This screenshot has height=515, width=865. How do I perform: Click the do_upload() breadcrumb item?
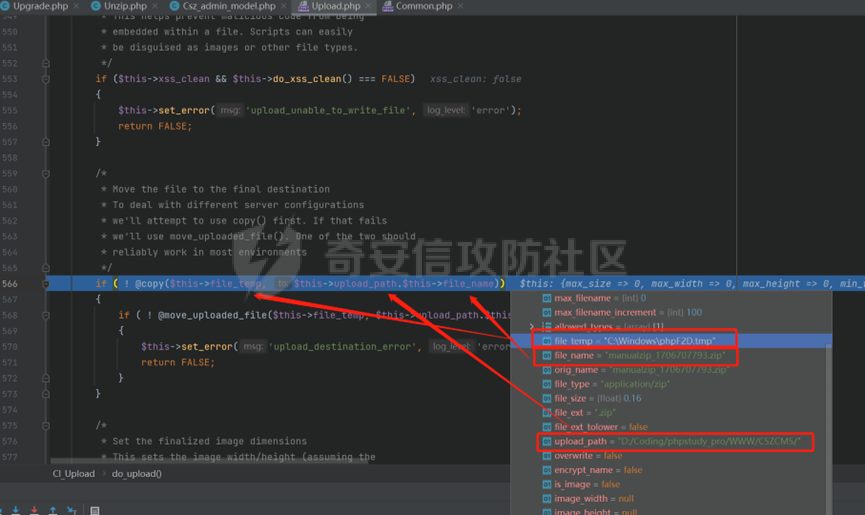(136, 473)
